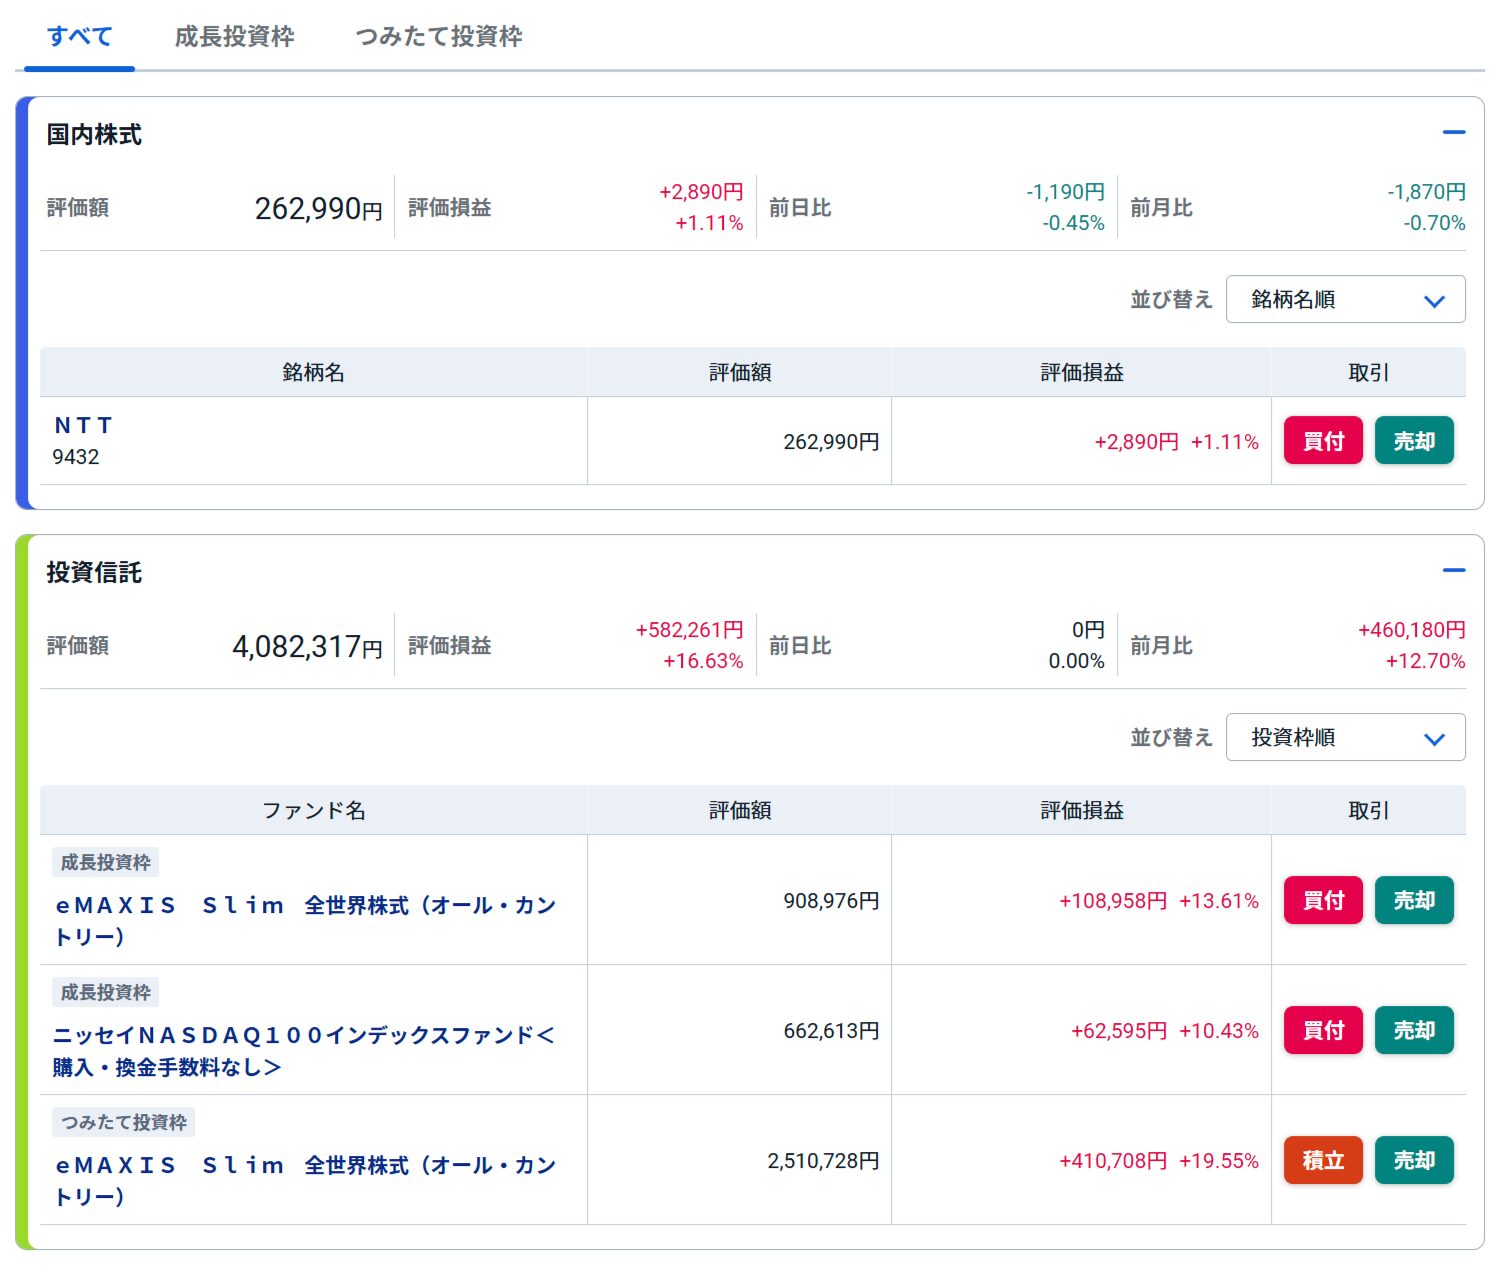Viewport: 1500px width, 1270px height.
Task: Click 売却 for つみたて投資枠 eMAXIS Slim
Action: [x=1413, y=1160]
